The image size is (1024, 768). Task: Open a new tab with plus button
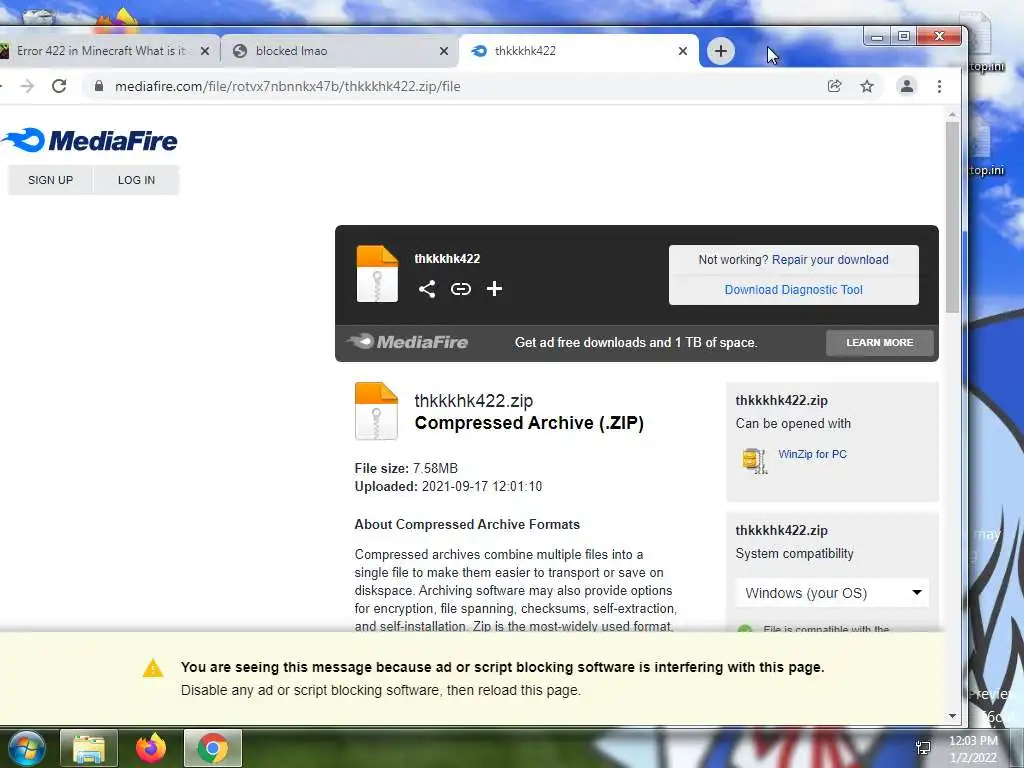pos(720,51)
